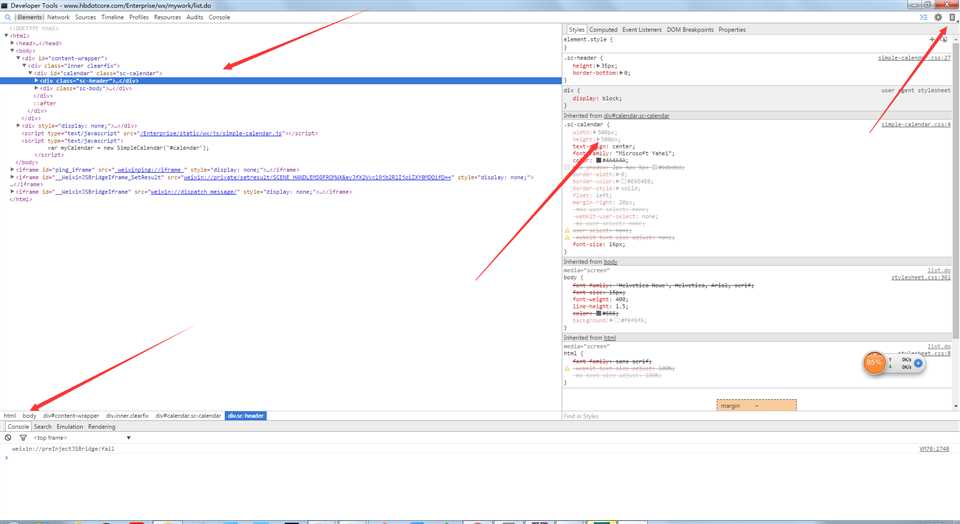Click the toggle element state icon
This screenshot has width=960, height=524.
click(x=944, y=39)
